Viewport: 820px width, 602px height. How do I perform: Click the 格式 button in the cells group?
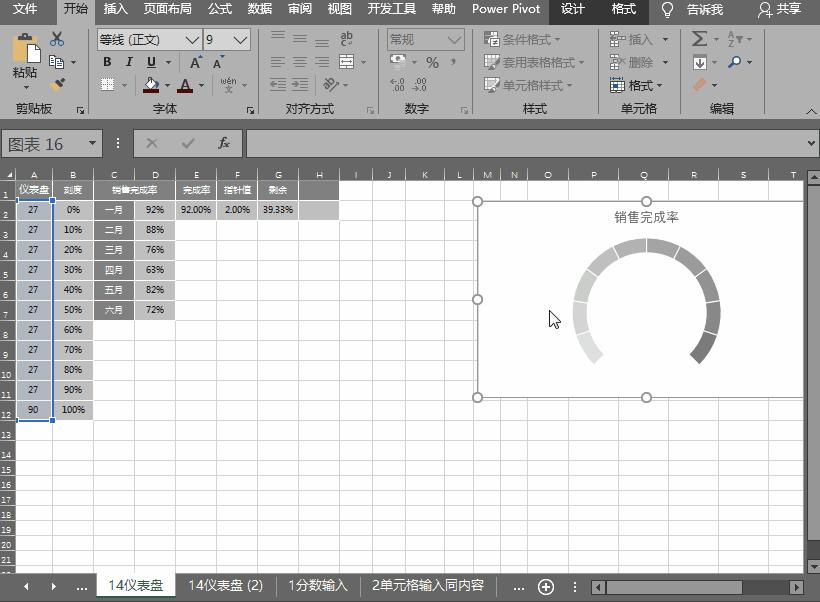(636, 85)
